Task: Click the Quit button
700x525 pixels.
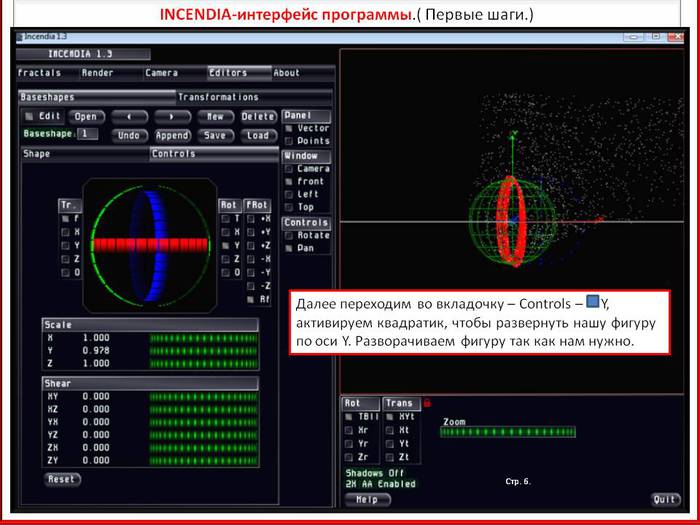Action: (x=665, y=500)
